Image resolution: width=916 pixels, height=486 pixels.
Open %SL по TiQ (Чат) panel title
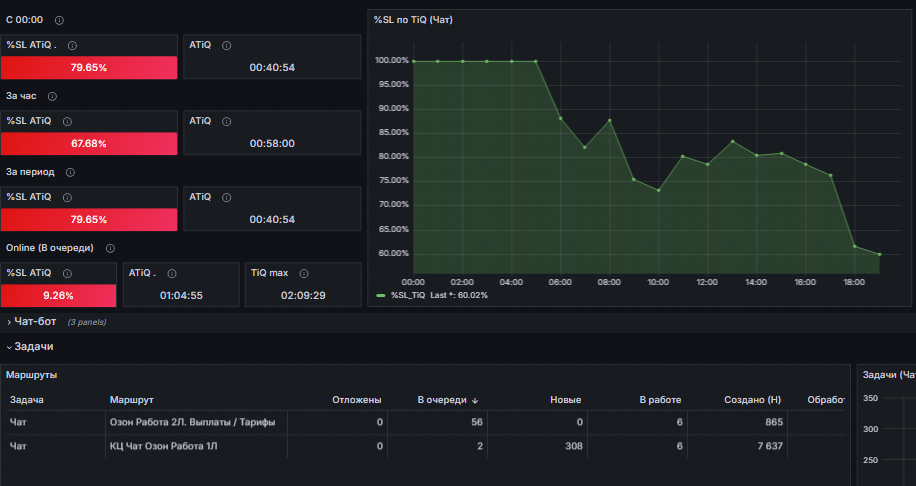point(413,20)
